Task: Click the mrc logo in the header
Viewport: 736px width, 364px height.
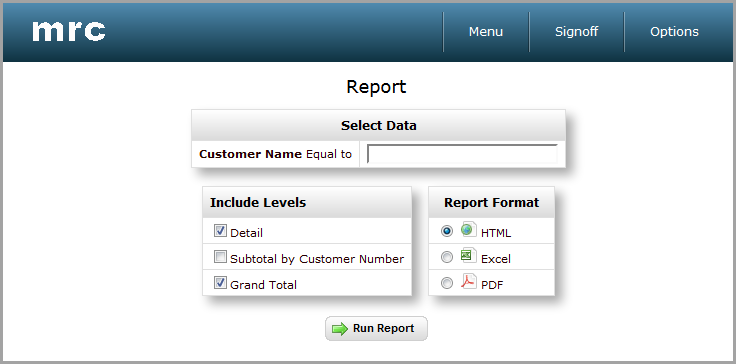Action: click(x=69, y=31)
